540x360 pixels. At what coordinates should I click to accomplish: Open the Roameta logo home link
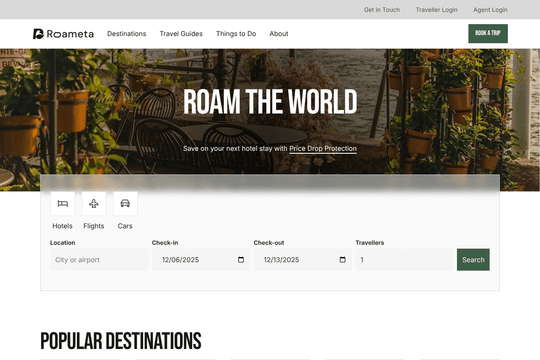pyautogui.click(x=63, y=34)
